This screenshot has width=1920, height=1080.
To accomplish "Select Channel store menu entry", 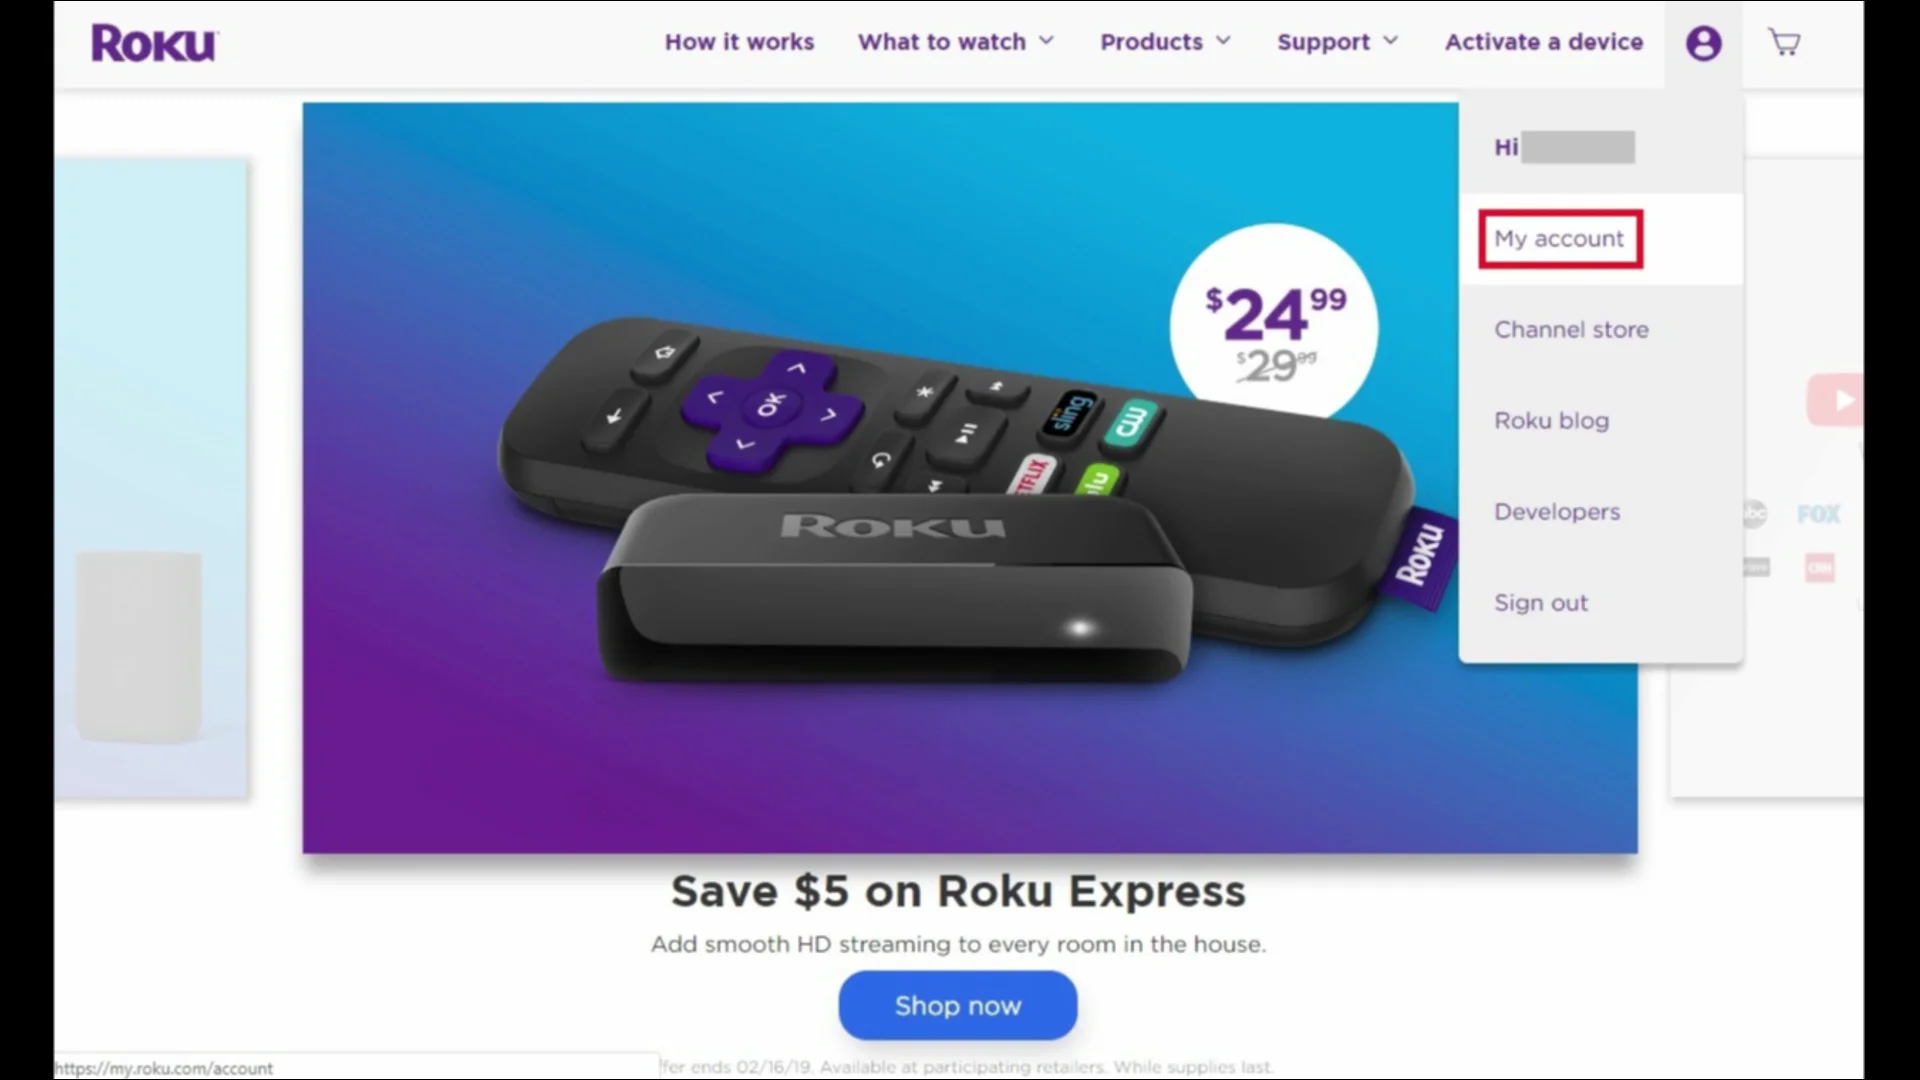I will (1571, 330).
